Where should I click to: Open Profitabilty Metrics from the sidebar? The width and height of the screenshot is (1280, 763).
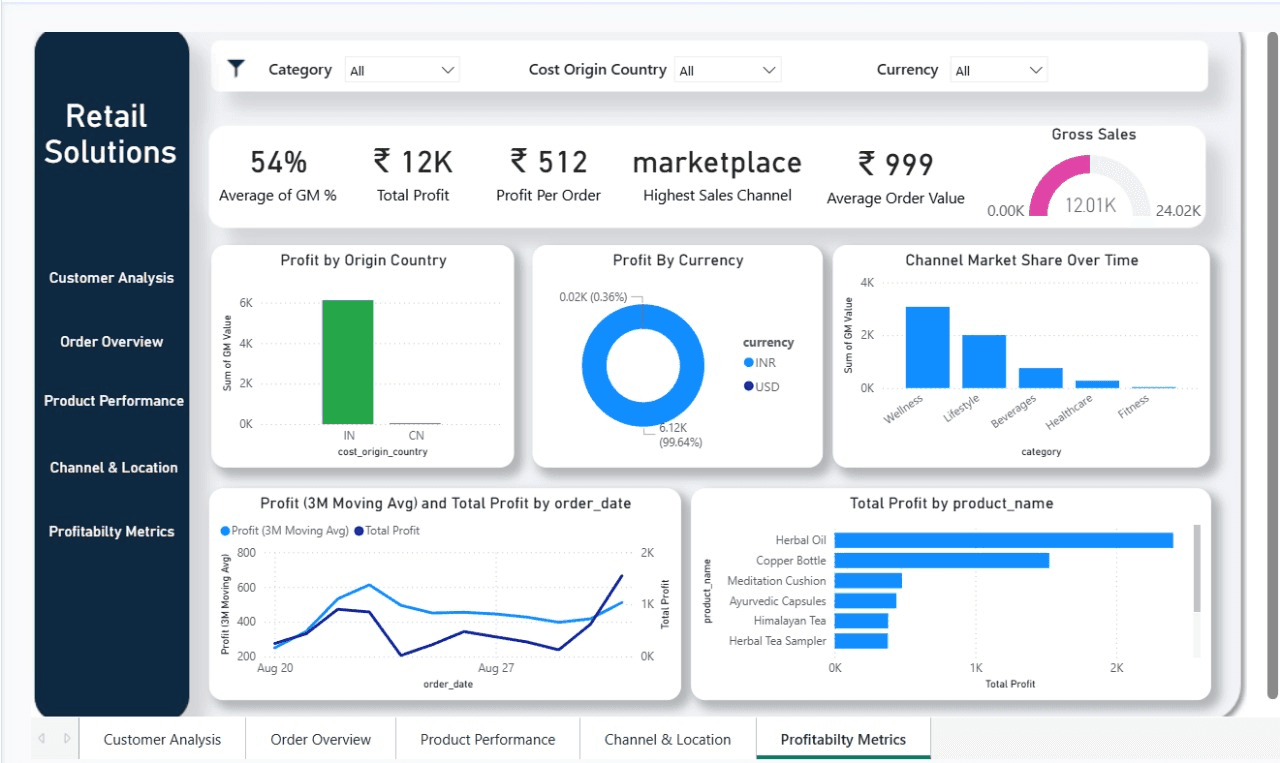coord(112,531)
